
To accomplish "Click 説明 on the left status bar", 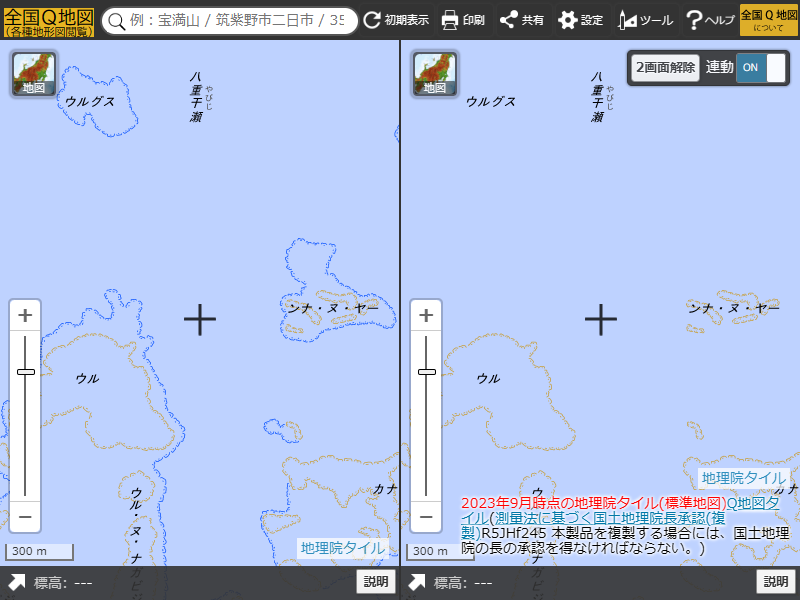I will pos(376,580).
